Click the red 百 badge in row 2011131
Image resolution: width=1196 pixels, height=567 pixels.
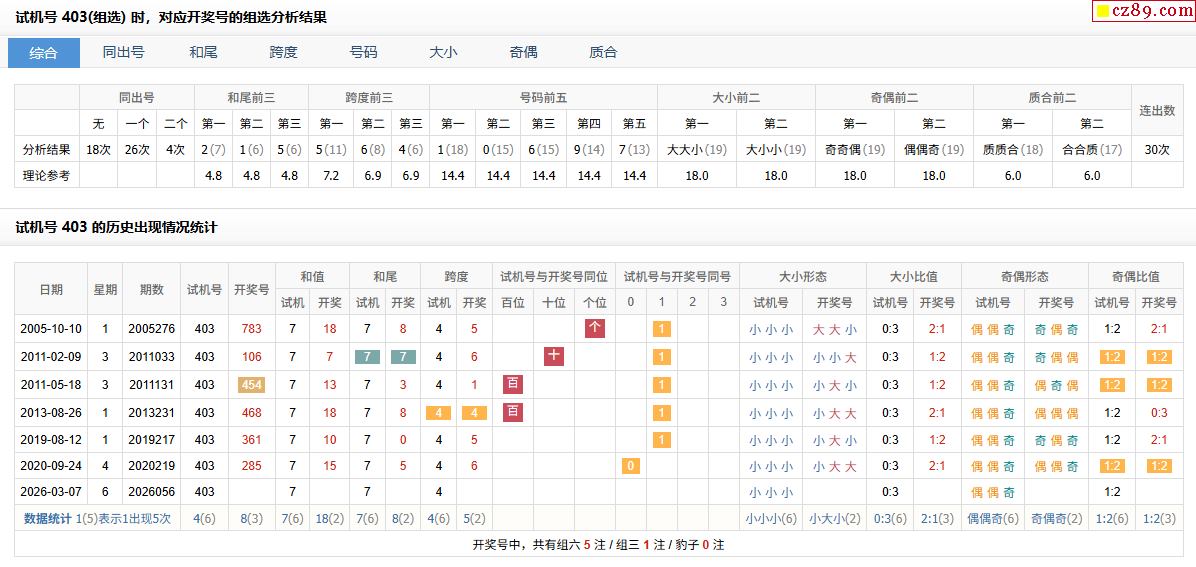pyautogui.click(x=513, y=384)
